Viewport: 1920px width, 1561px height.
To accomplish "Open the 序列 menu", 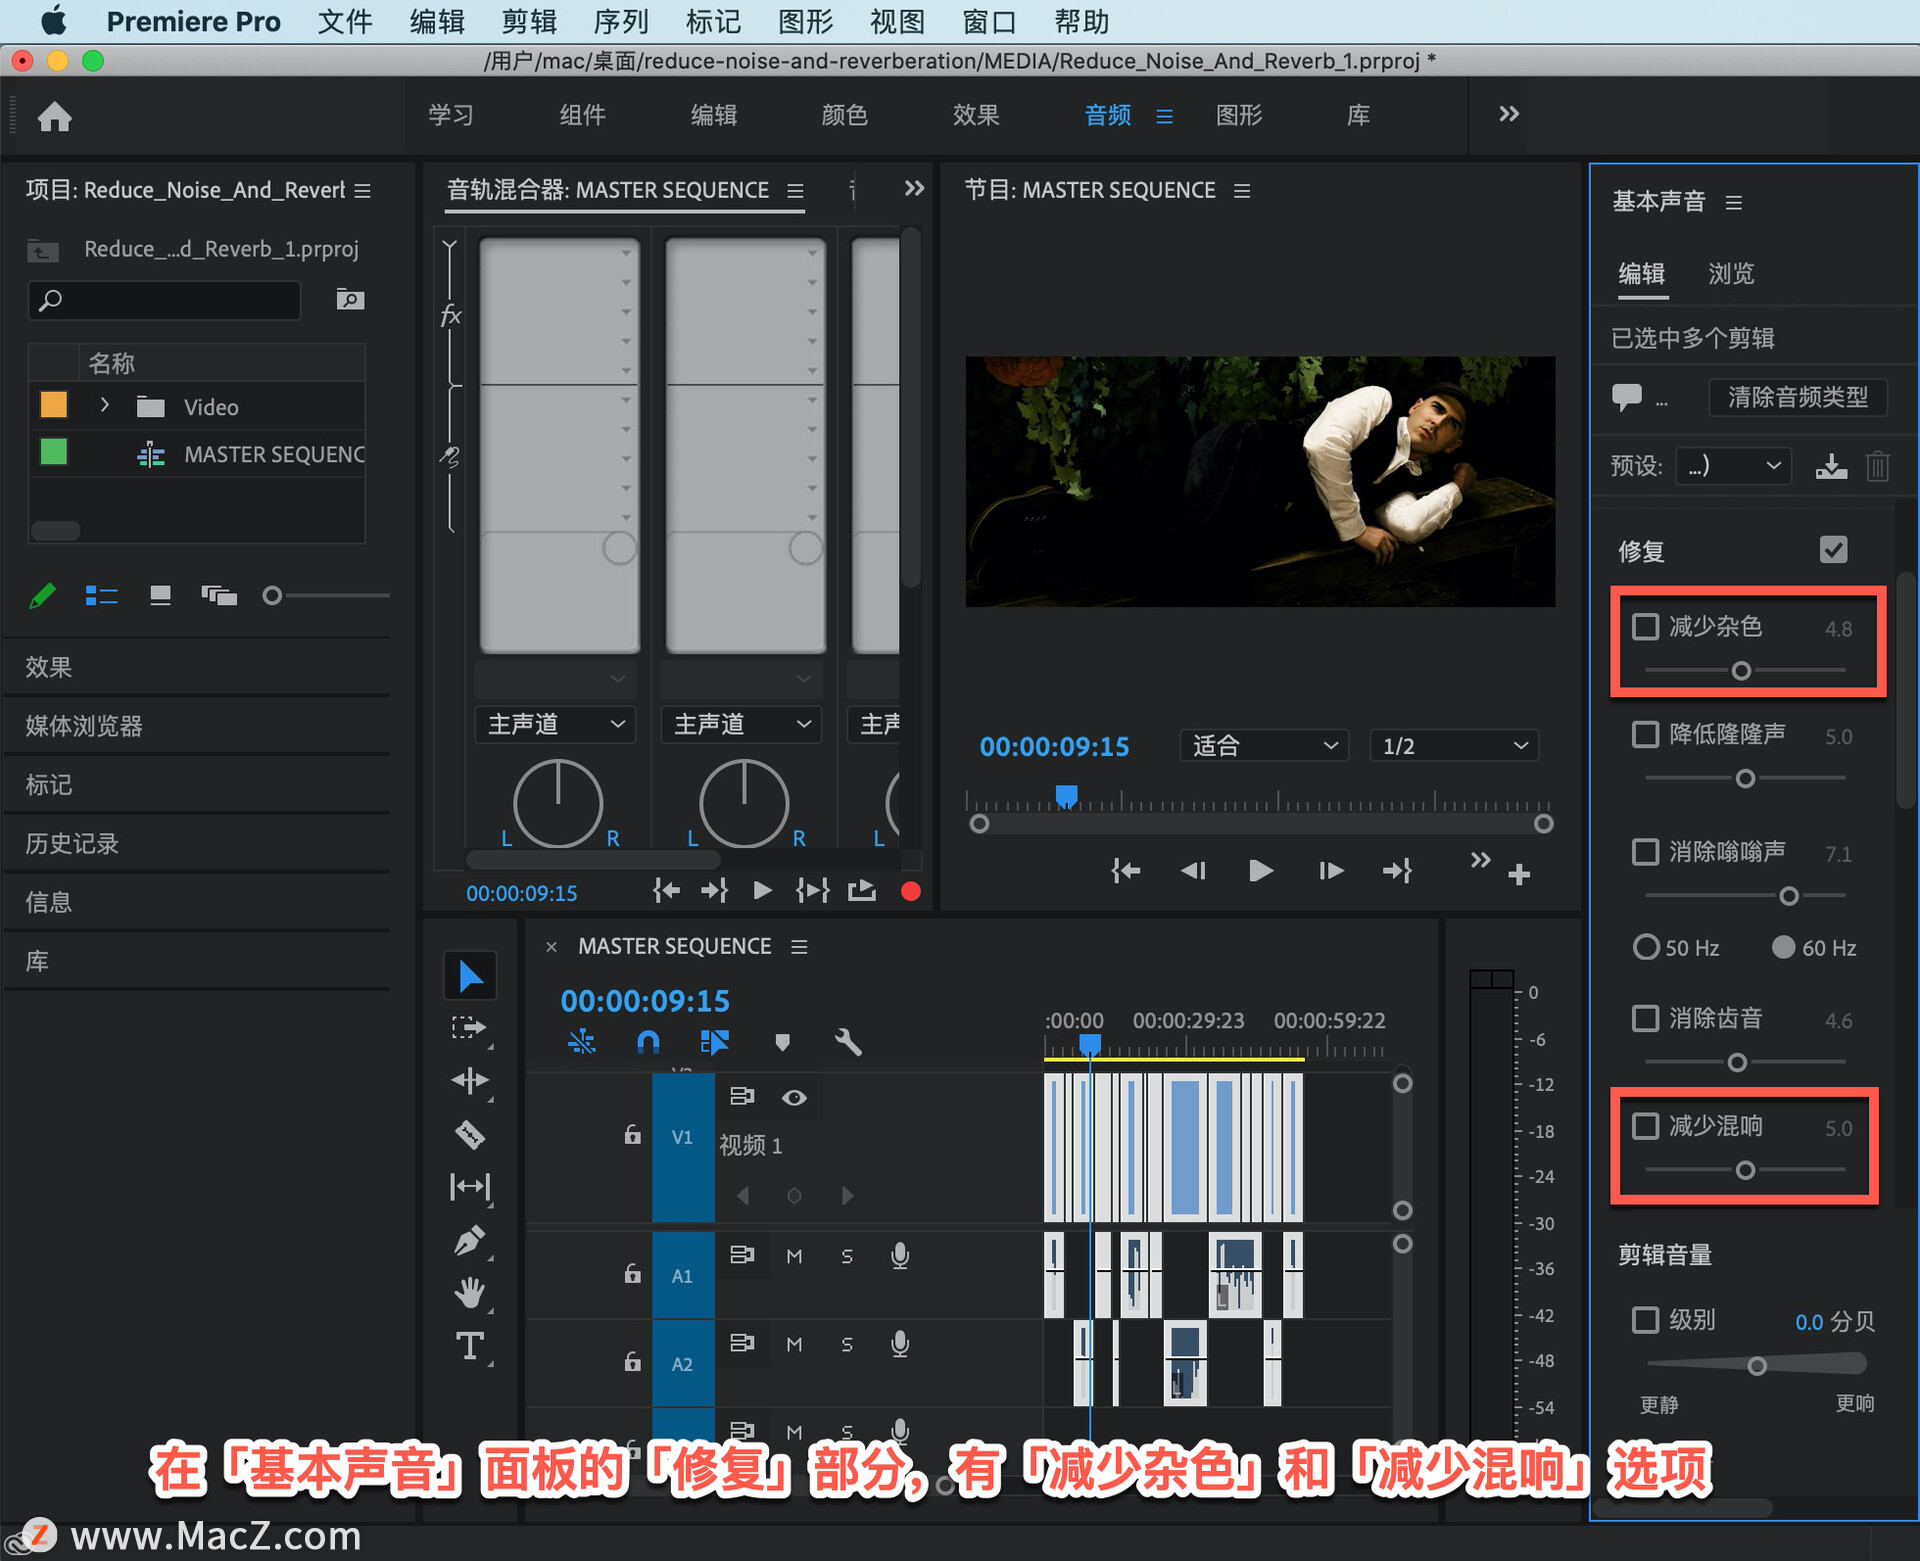I will [620, 21].
